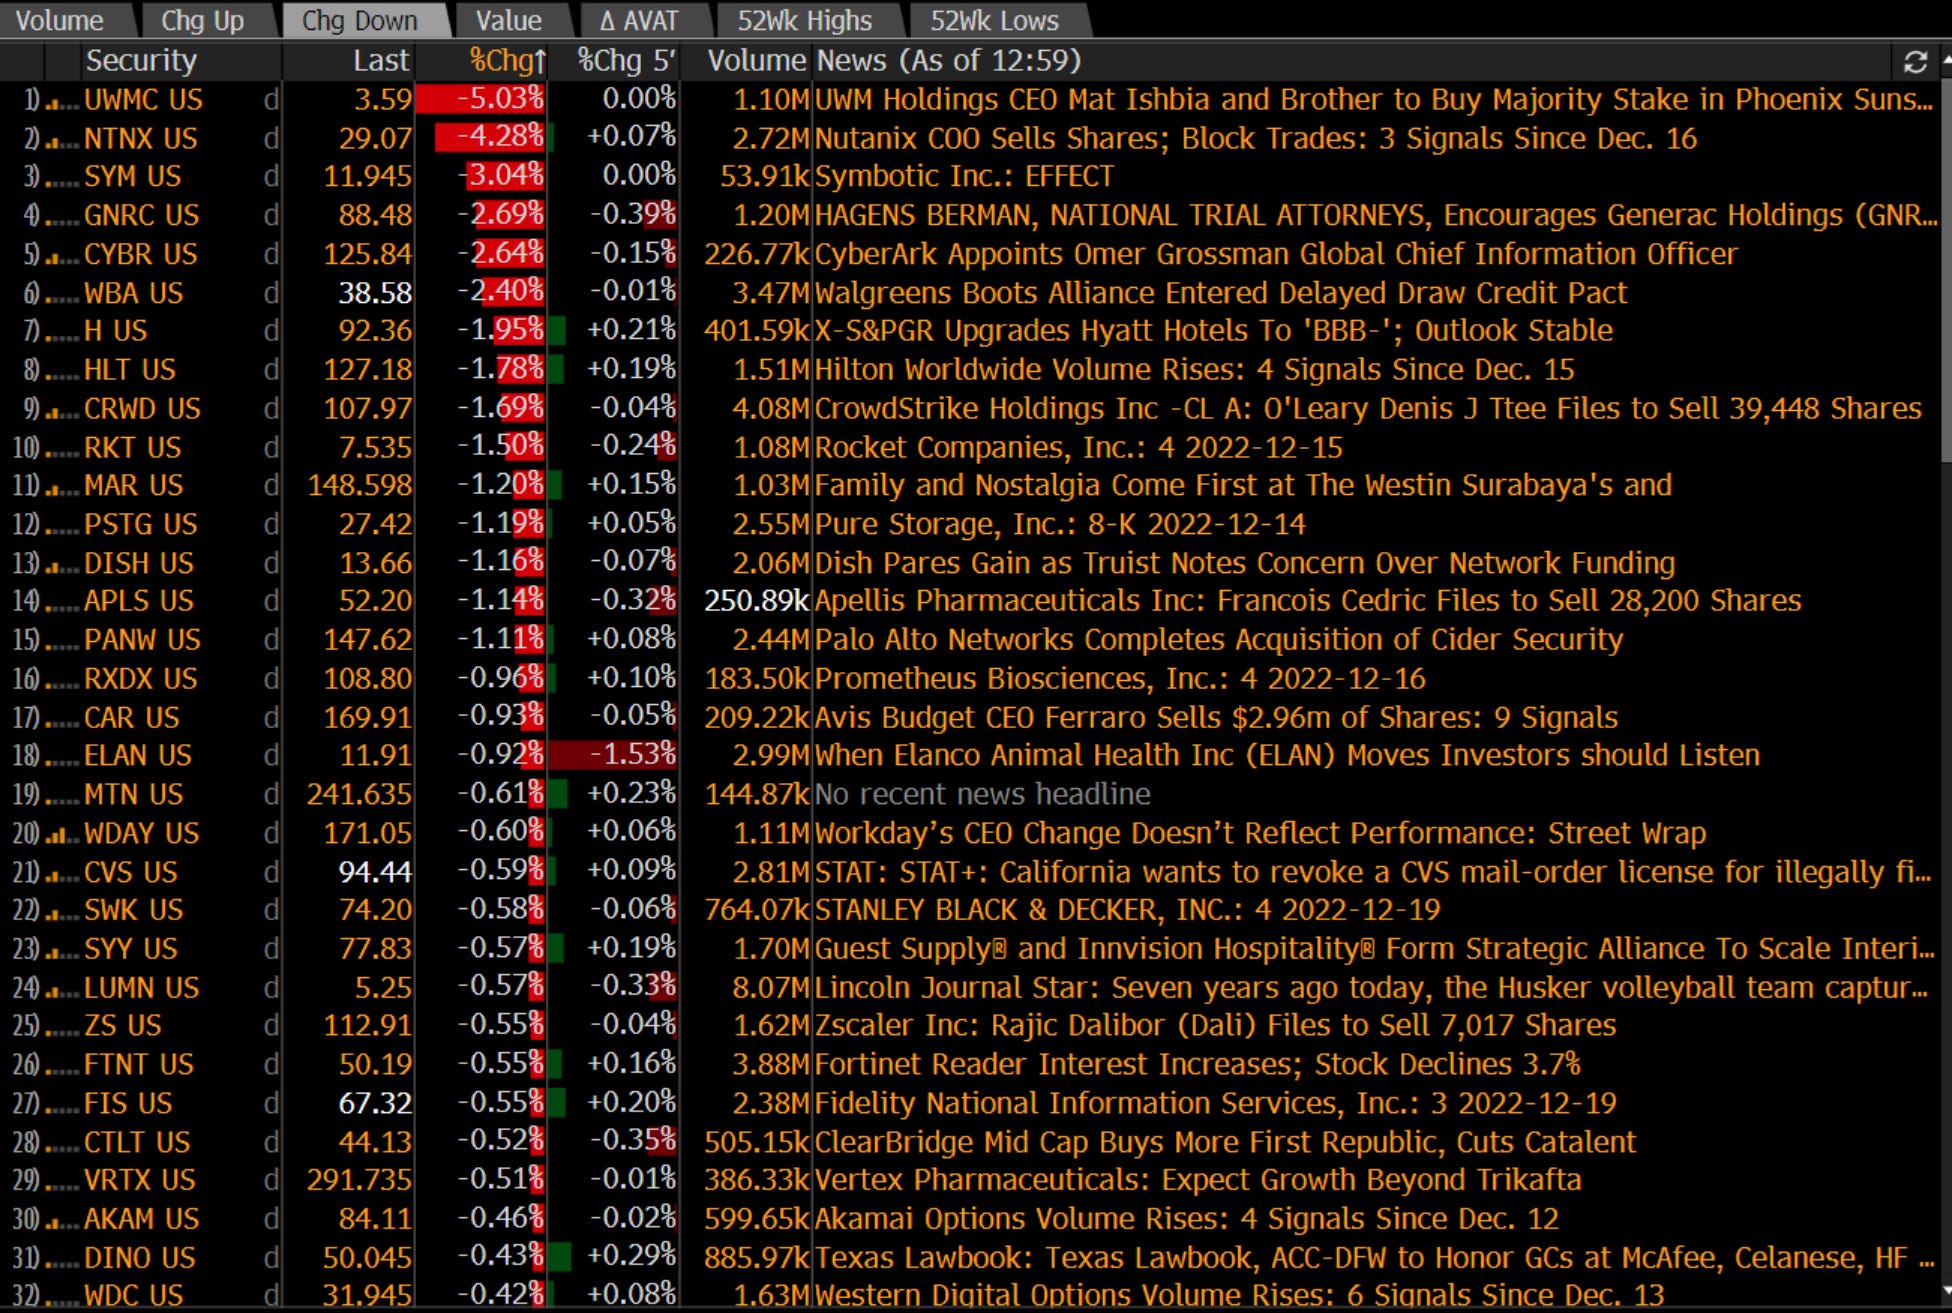Select the H US ticker
Viewport: 1952px width, 1313px height.
(115, 331)
